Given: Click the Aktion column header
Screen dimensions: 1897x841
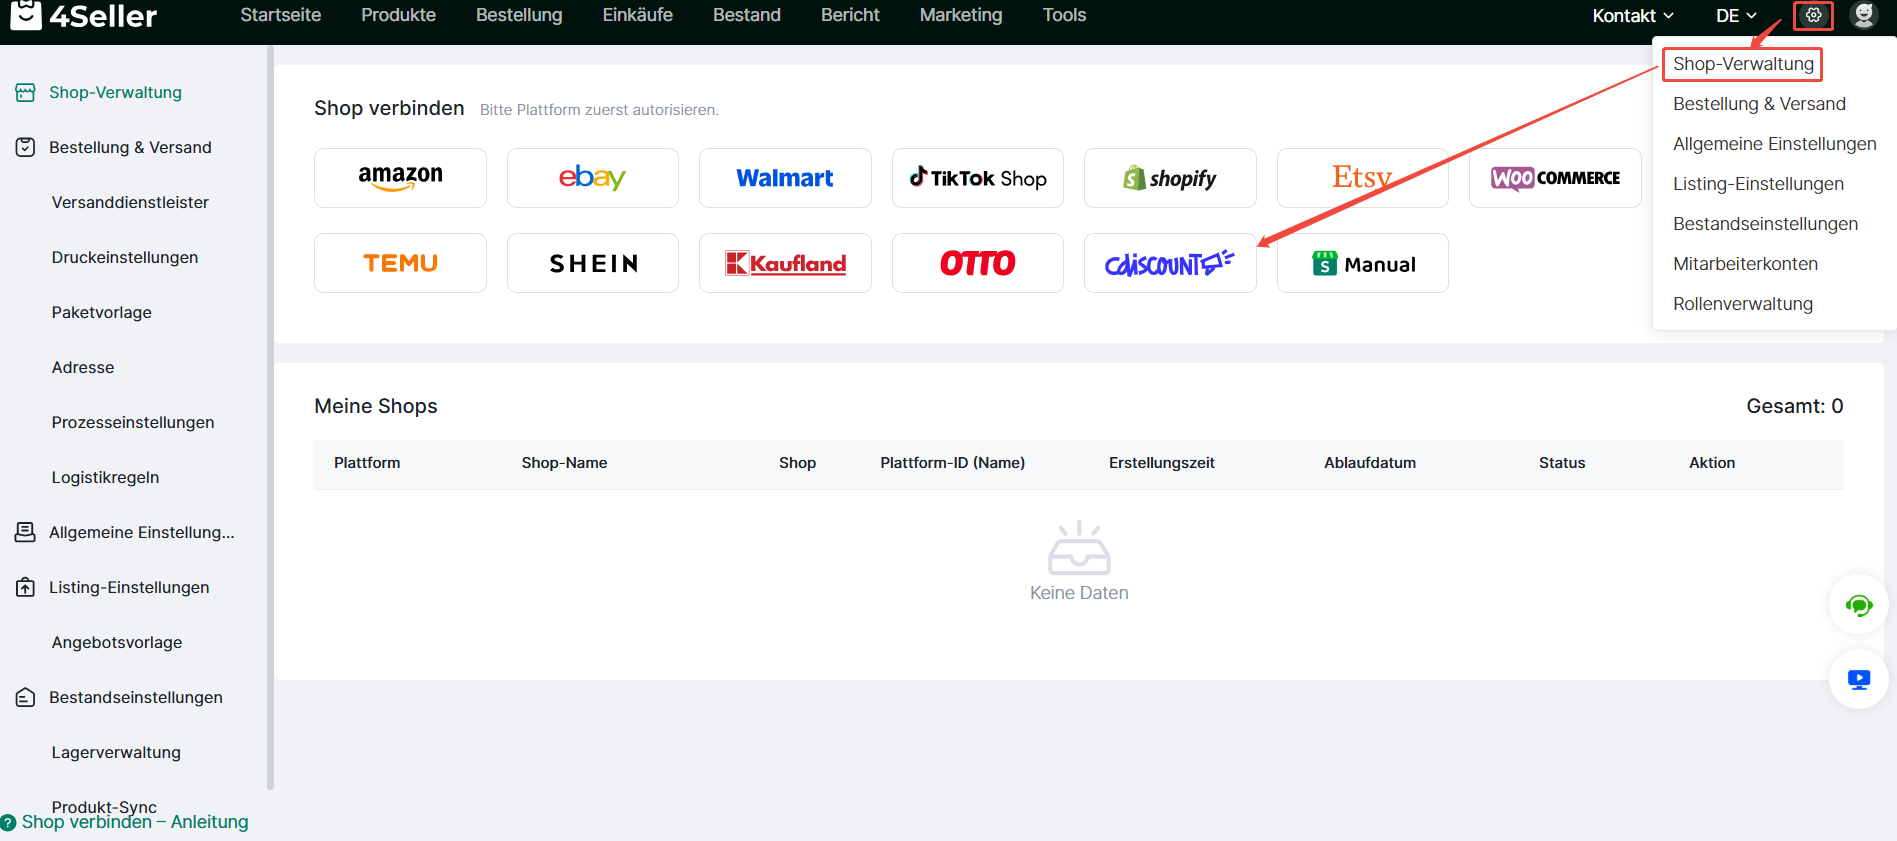Looking at the screenshot, I should (1712, 463).
